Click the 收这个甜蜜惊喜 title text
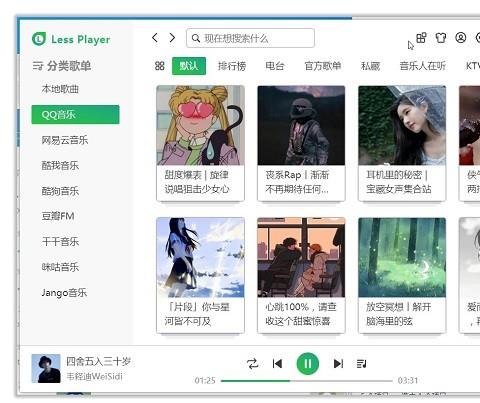The width and height of the screenshot is (480, 403). (x=297, y=321)
